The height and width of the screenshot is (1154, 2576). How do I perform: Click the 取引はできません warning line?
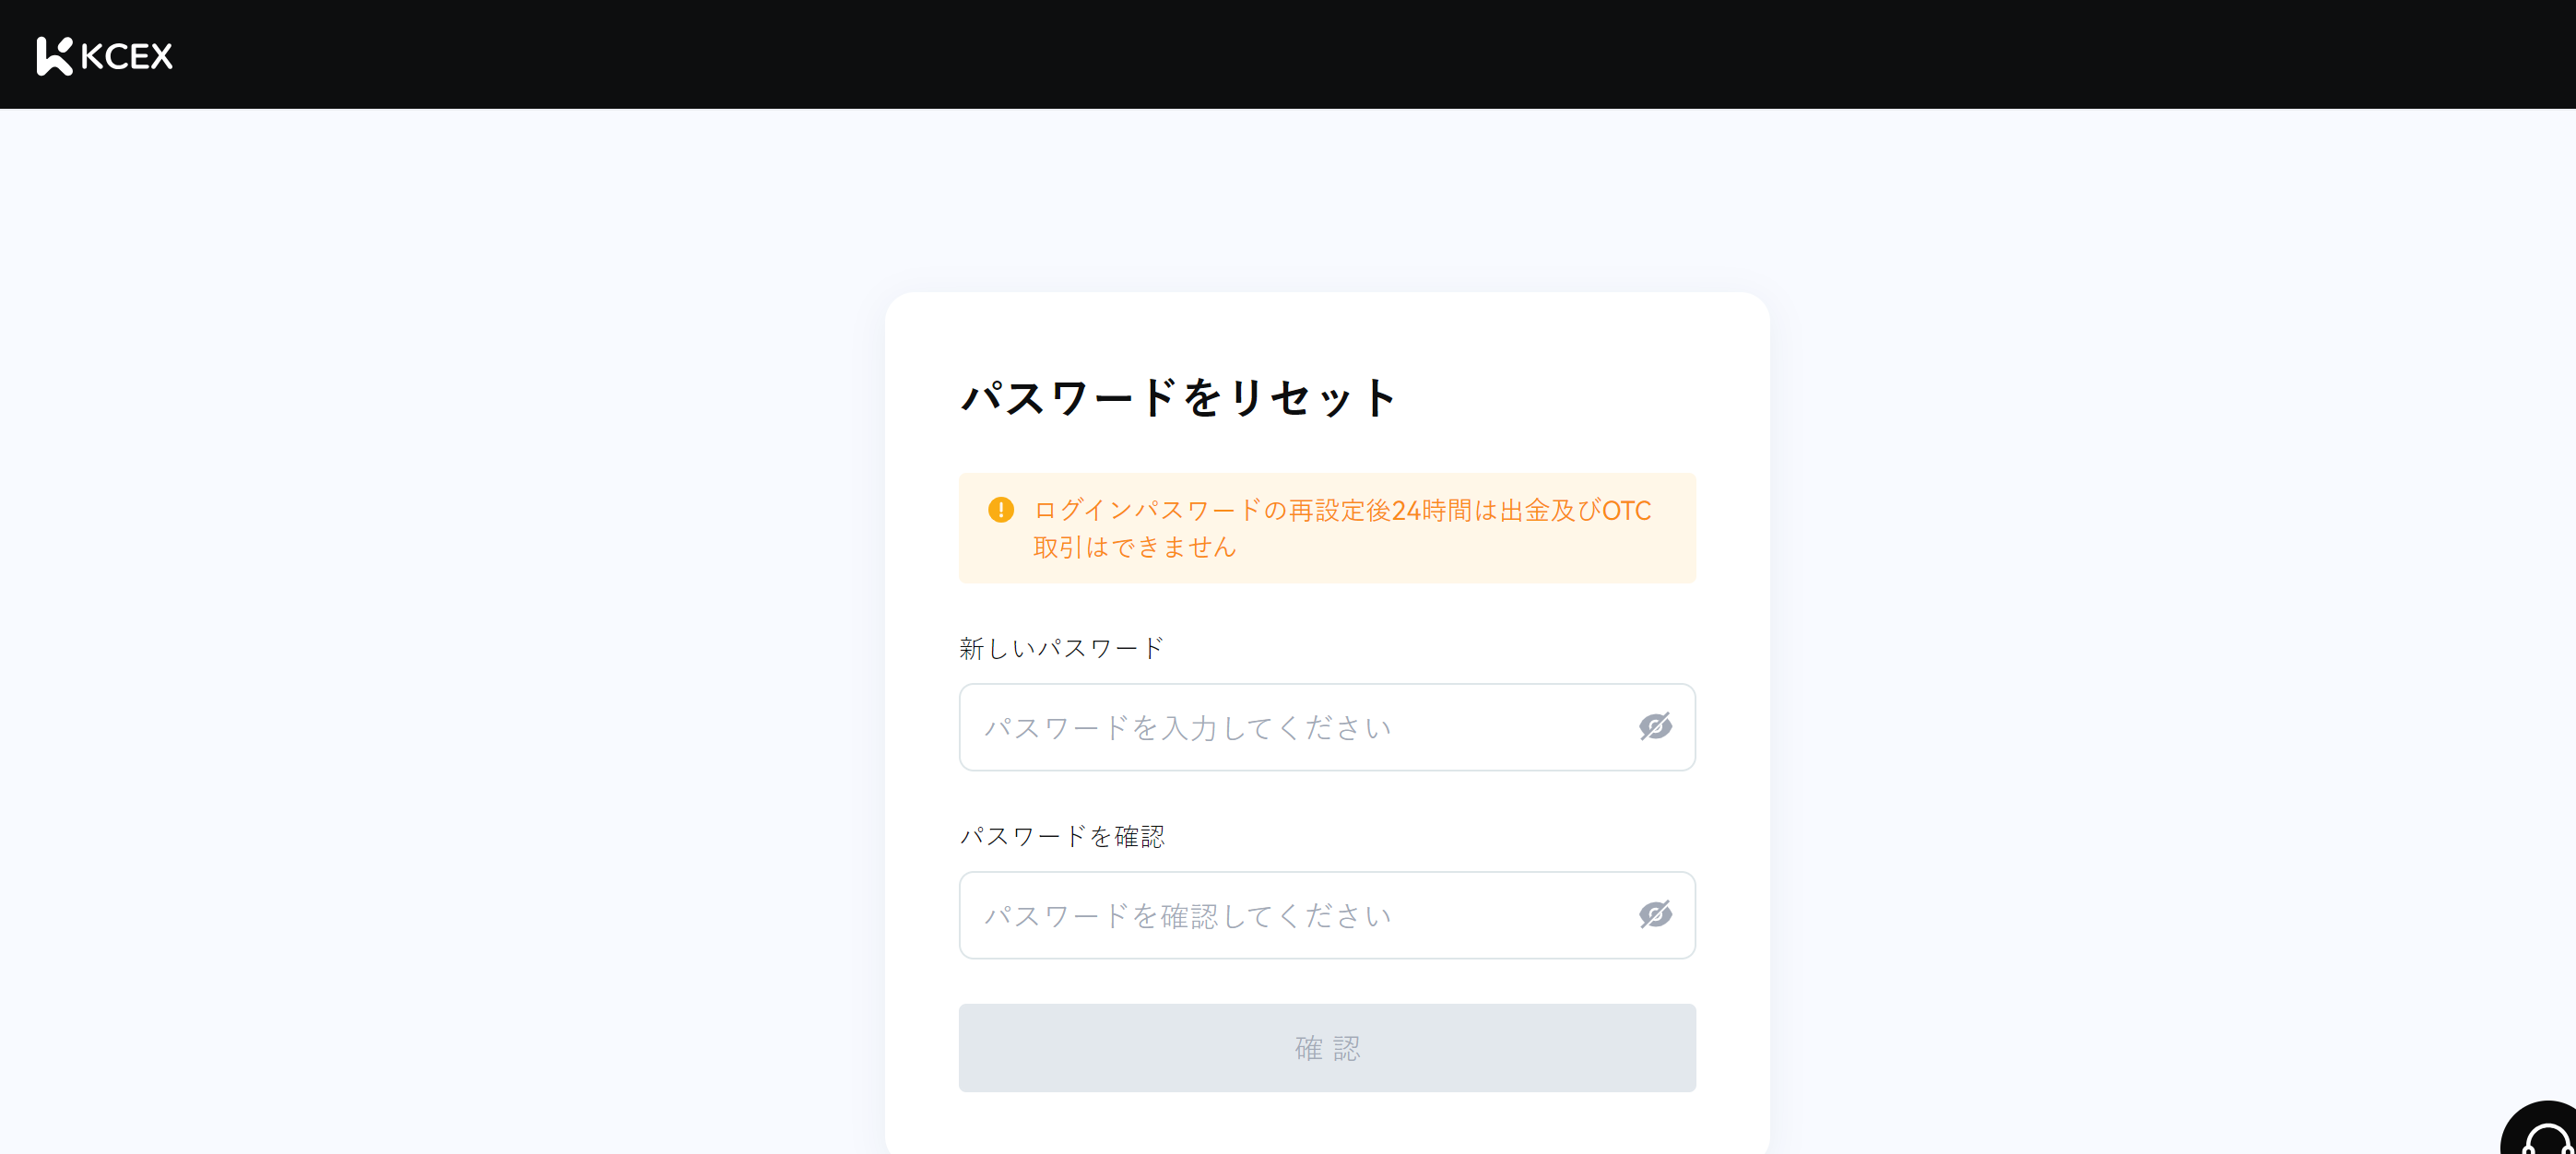[x=1134, y=547]
